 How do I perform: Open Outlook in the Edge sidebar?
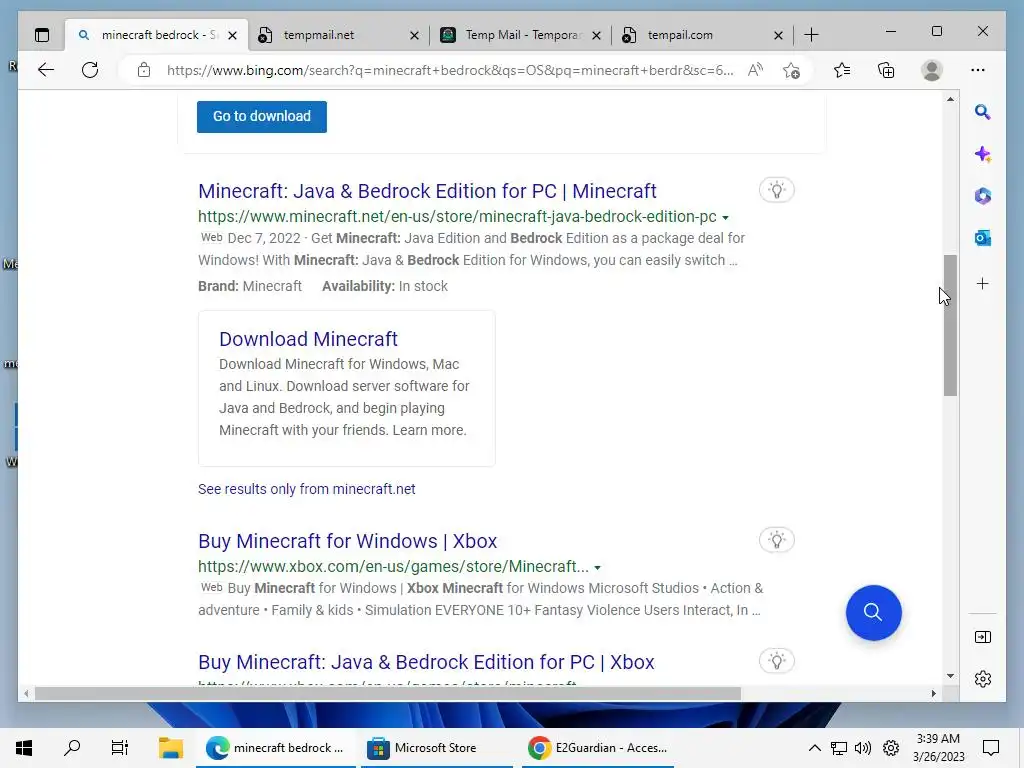(982, 238)
